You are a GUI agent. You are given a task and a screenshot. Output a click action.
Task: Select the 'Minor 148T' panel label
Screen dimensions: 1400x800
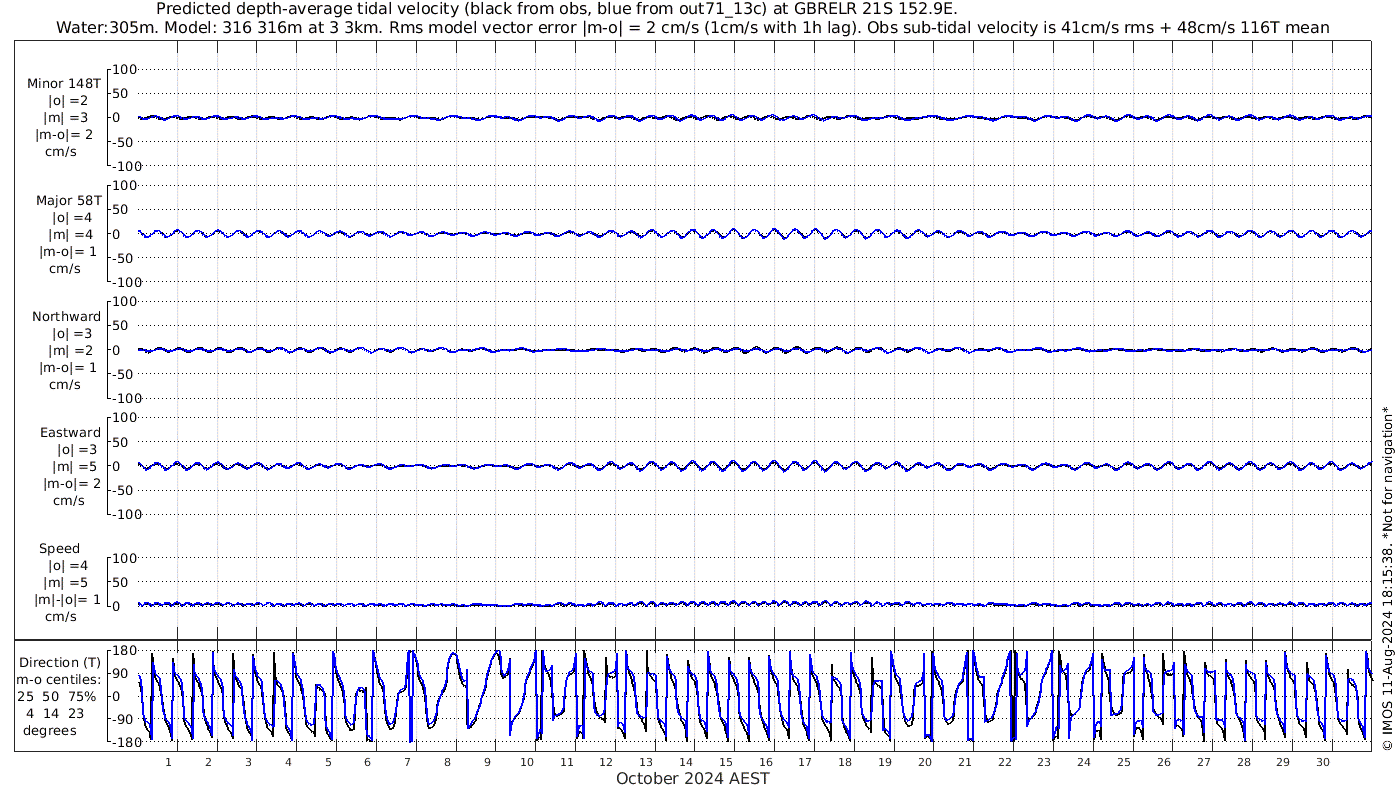64,84
